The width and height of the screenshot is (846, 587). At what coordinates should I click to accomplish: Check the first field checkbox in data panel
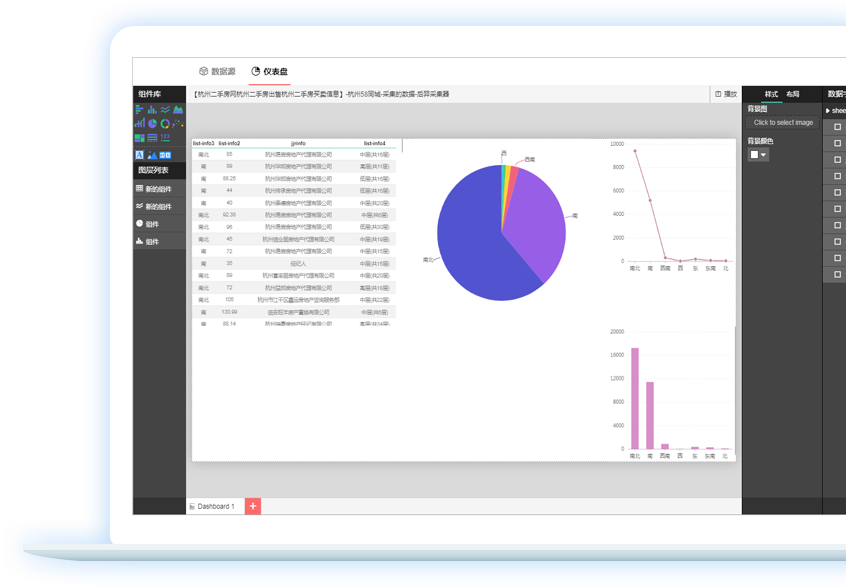point(837,126)
